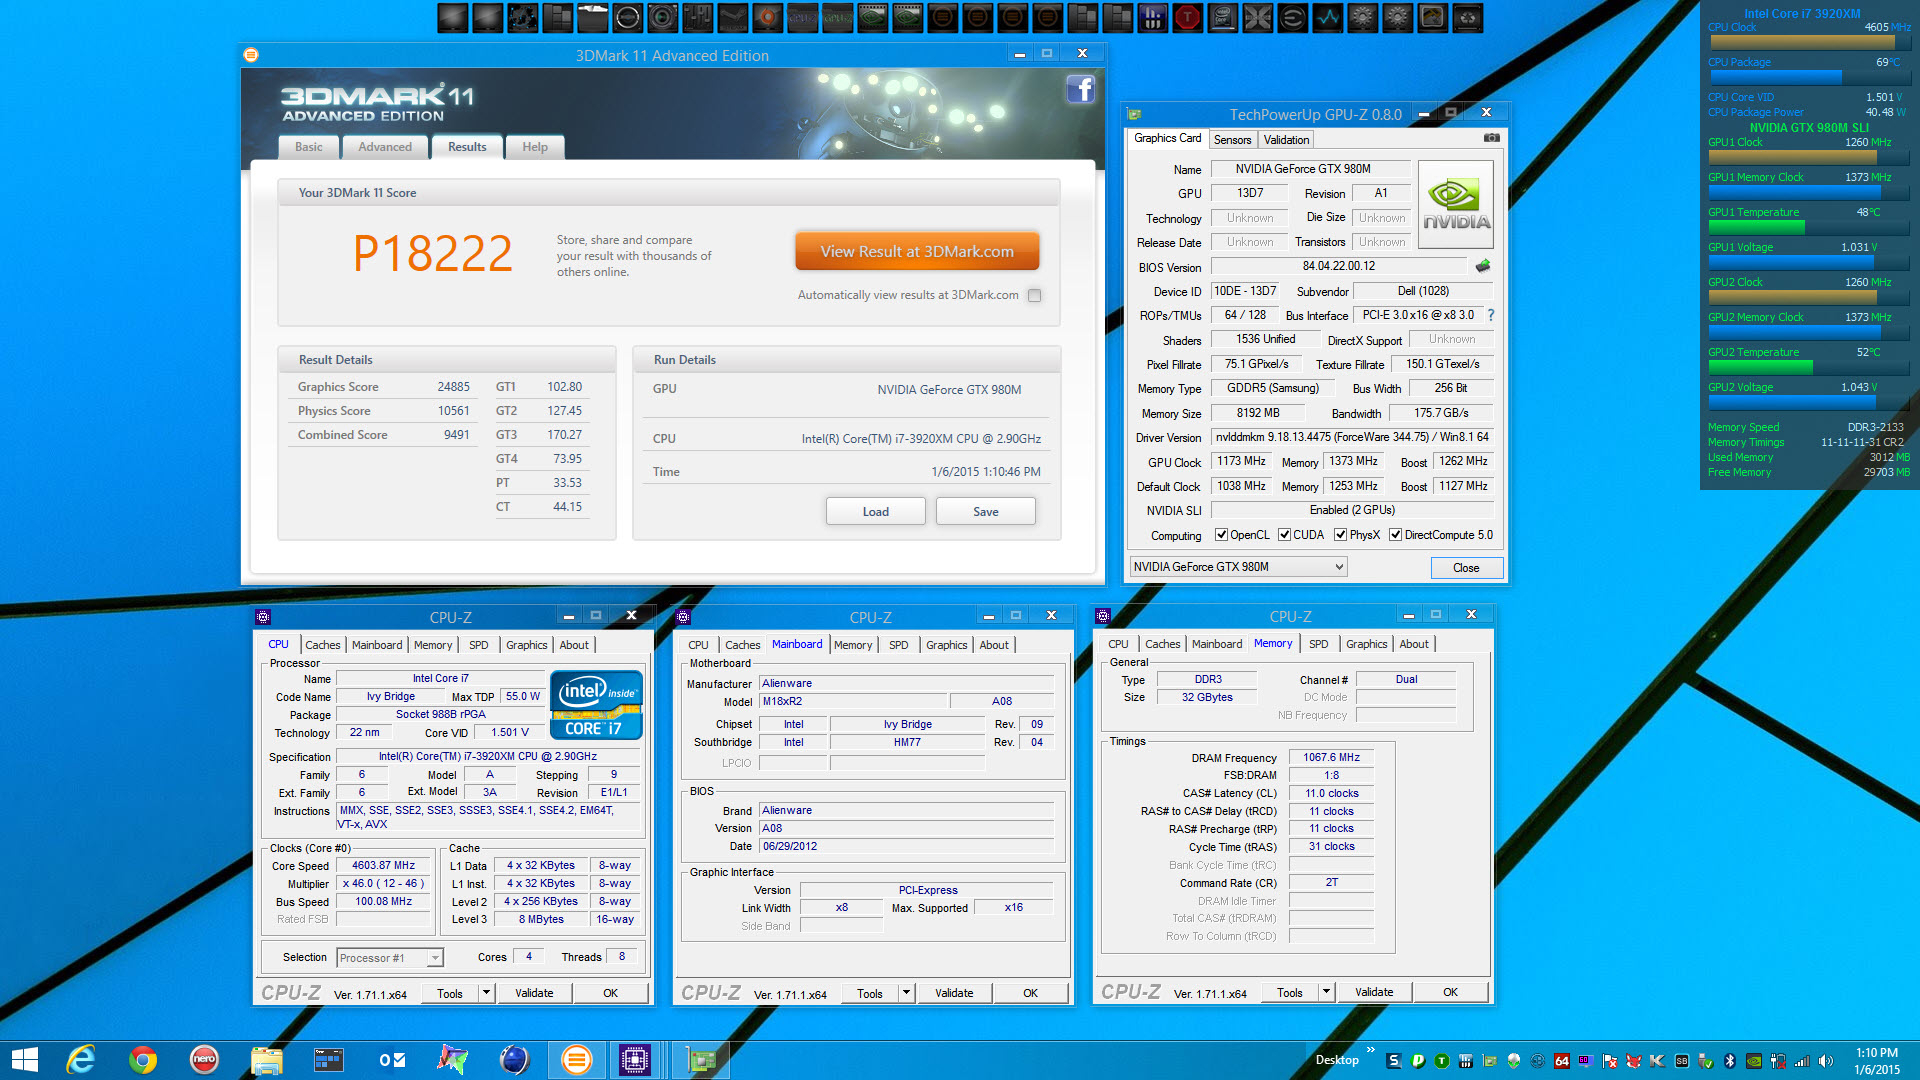Click the Bluetooth tray icon
The height and width of the screenshot is (1080, 1920).
coord(1730,1061)
